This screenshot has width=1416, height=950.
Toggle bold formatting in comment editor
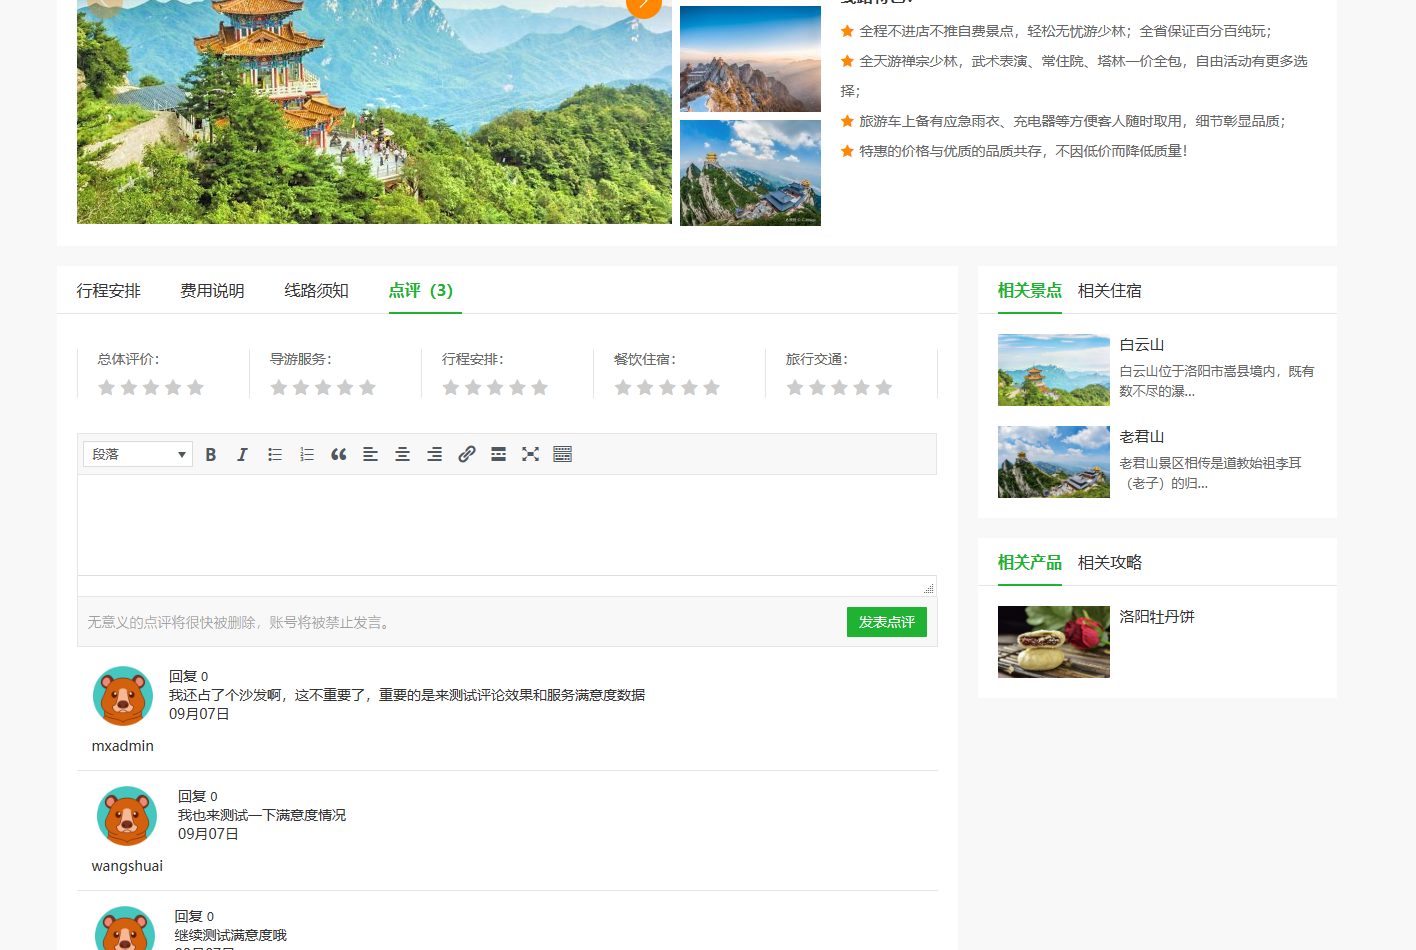tap(211, 454)
